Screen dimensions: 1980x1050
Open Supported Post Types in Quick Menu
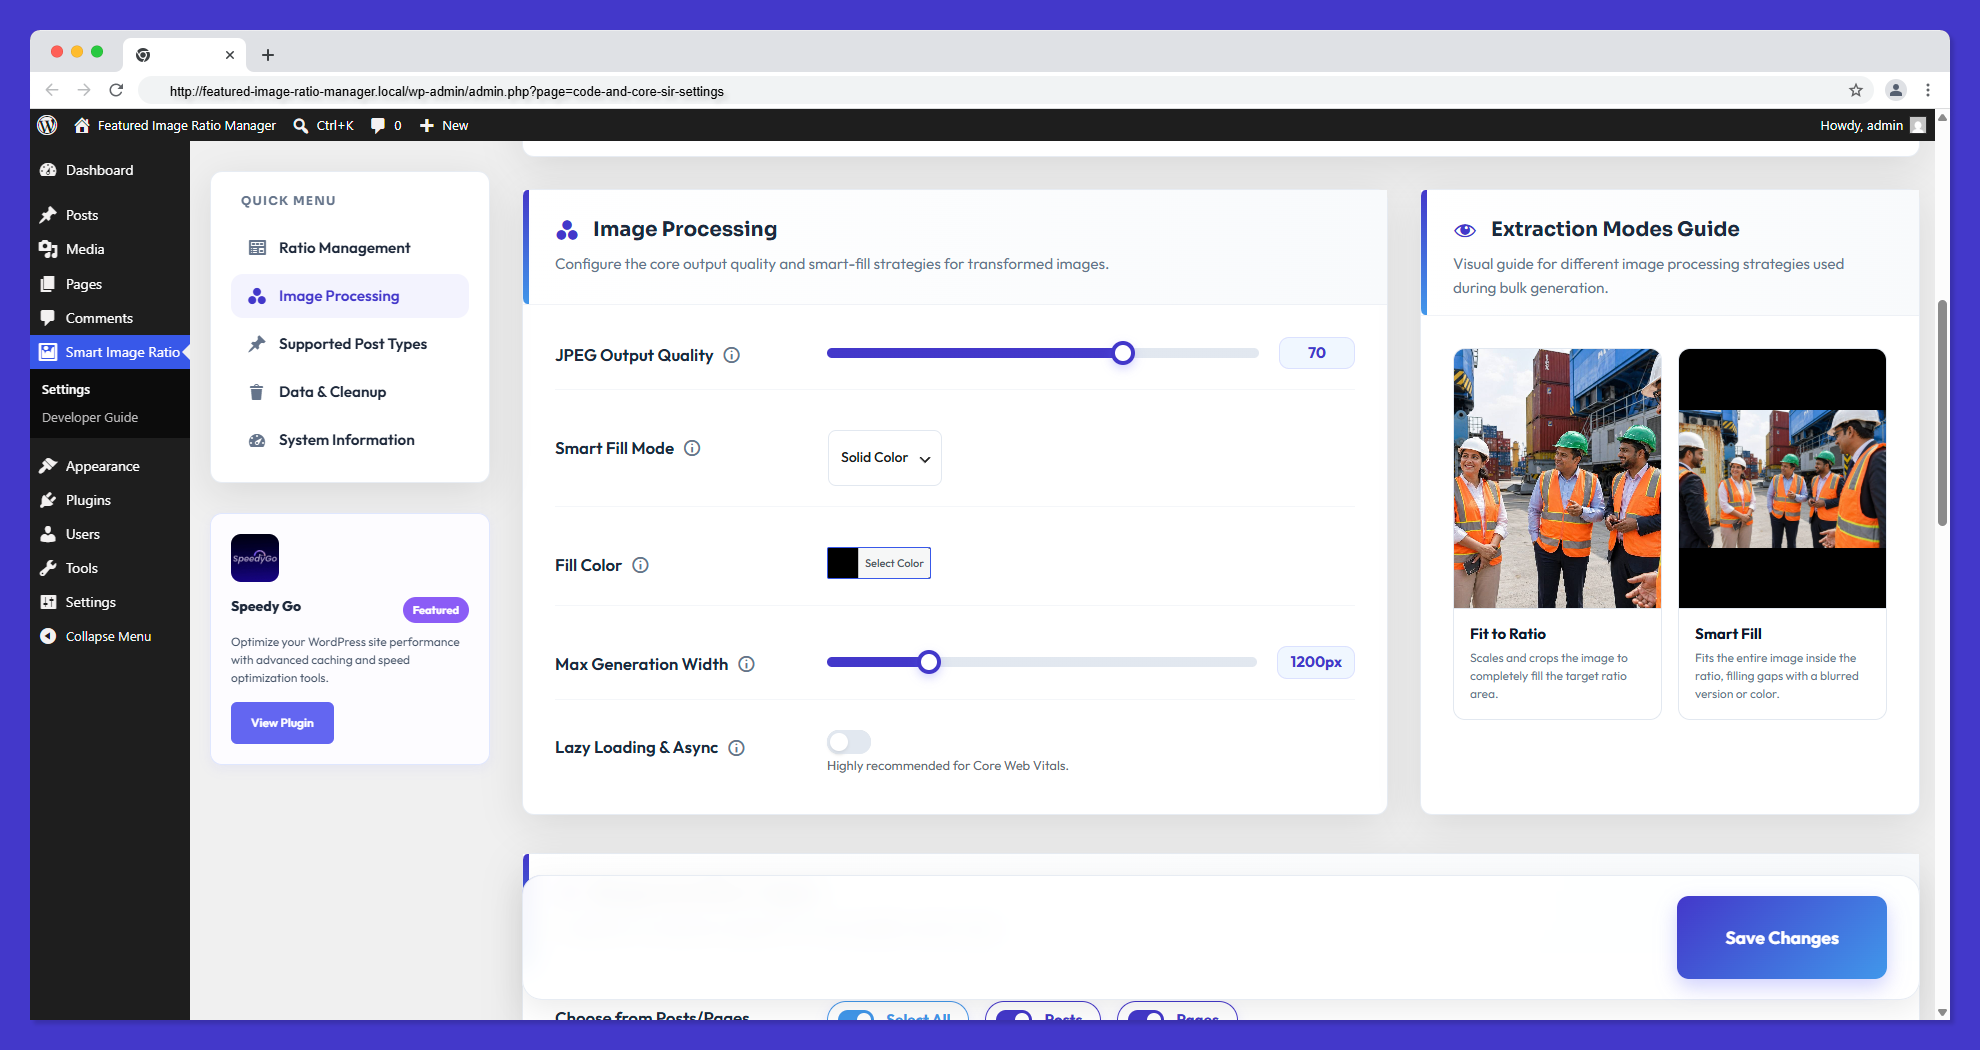(x=350, y=344)
